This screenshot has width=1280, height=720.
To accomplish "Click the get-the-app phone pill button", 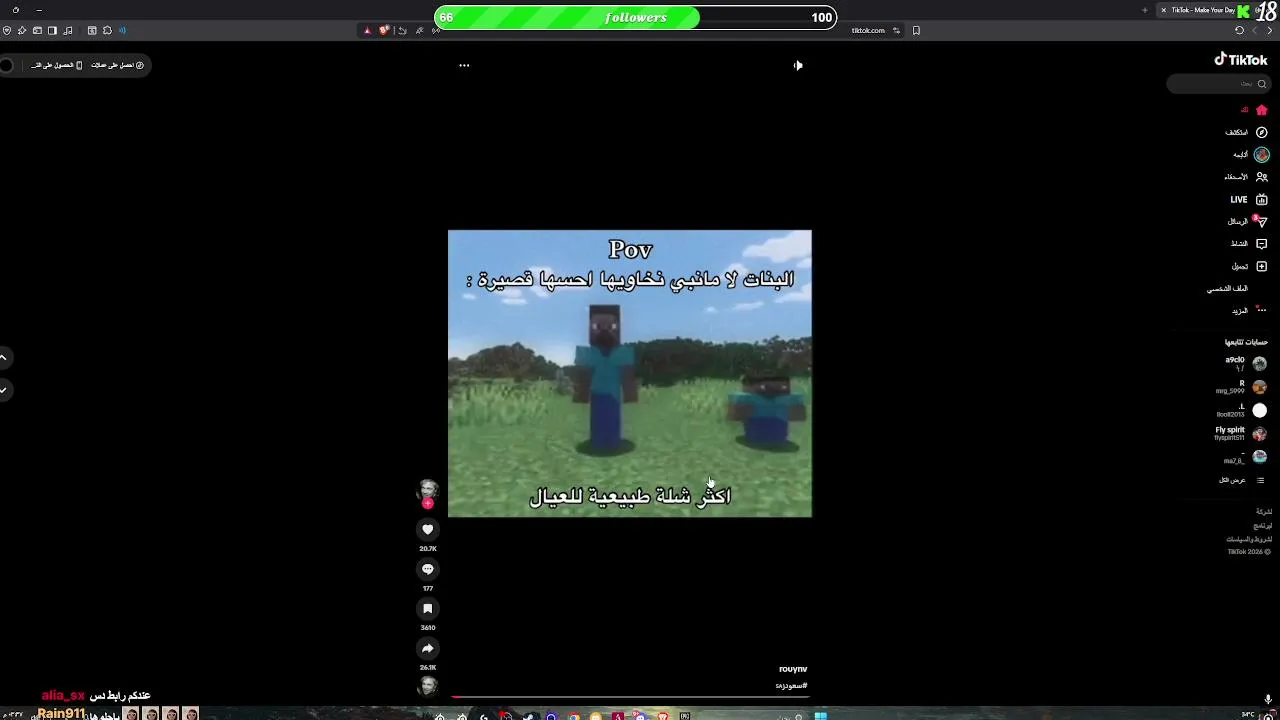I will tap(56, 65).
